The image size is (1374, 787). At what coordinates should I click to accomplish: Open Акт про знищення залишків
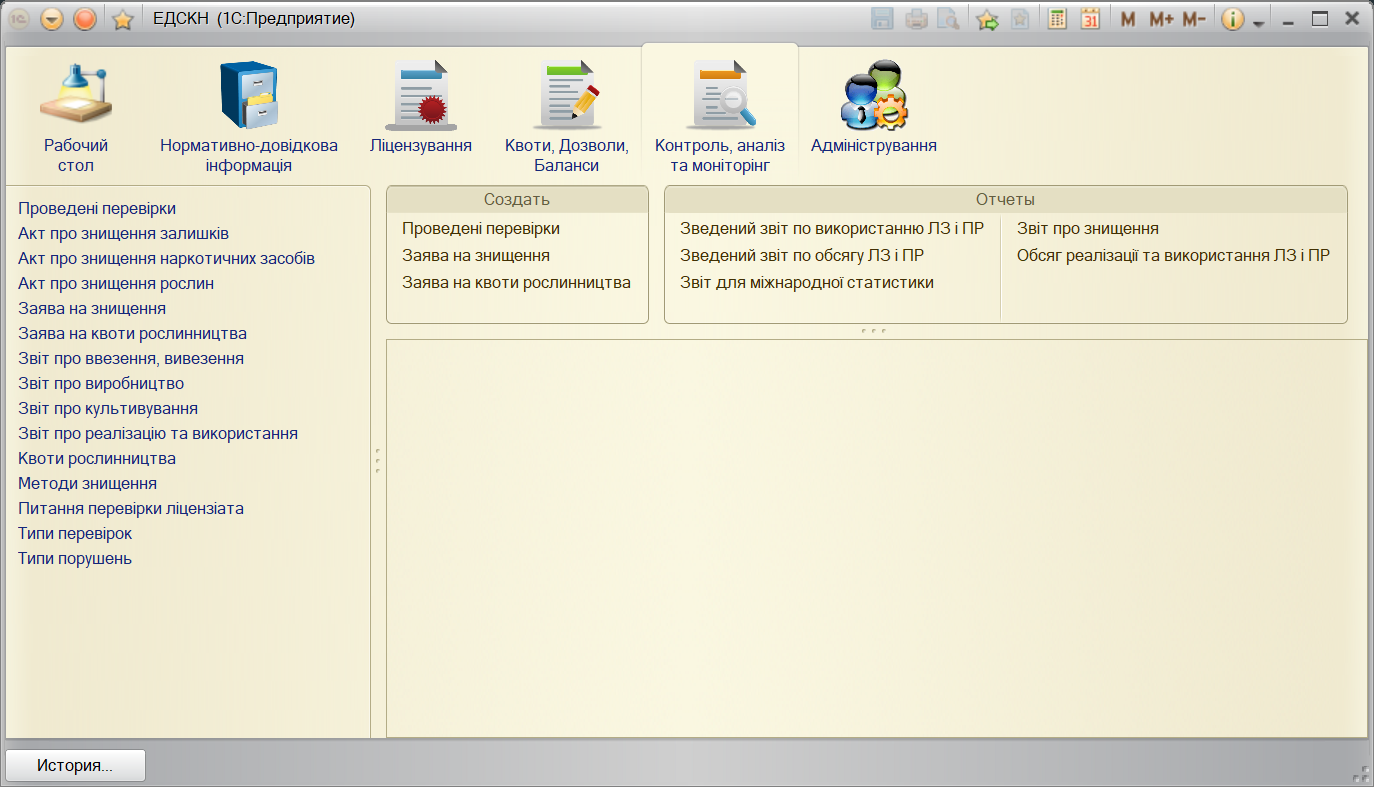pyautogui.click(x=123, y=233)
